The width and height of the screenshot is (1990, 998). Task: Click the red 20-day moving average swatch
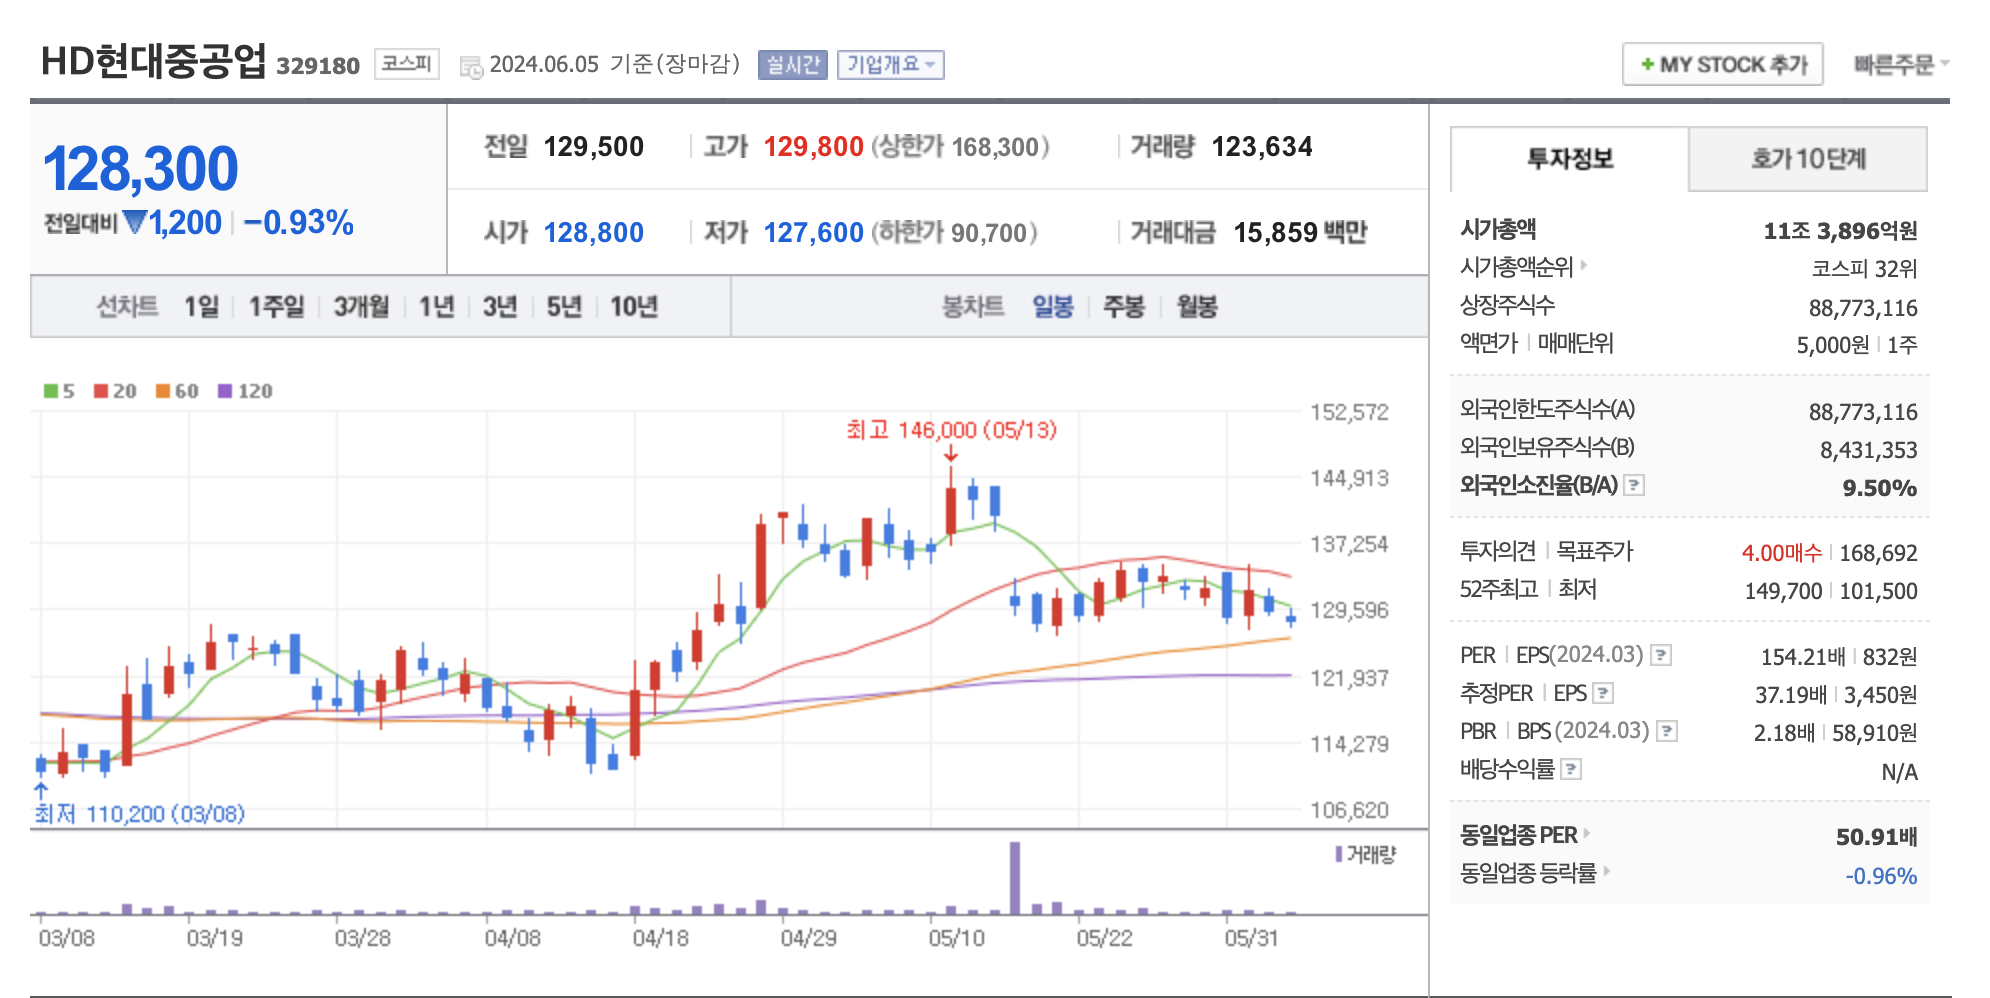(101, 391)
